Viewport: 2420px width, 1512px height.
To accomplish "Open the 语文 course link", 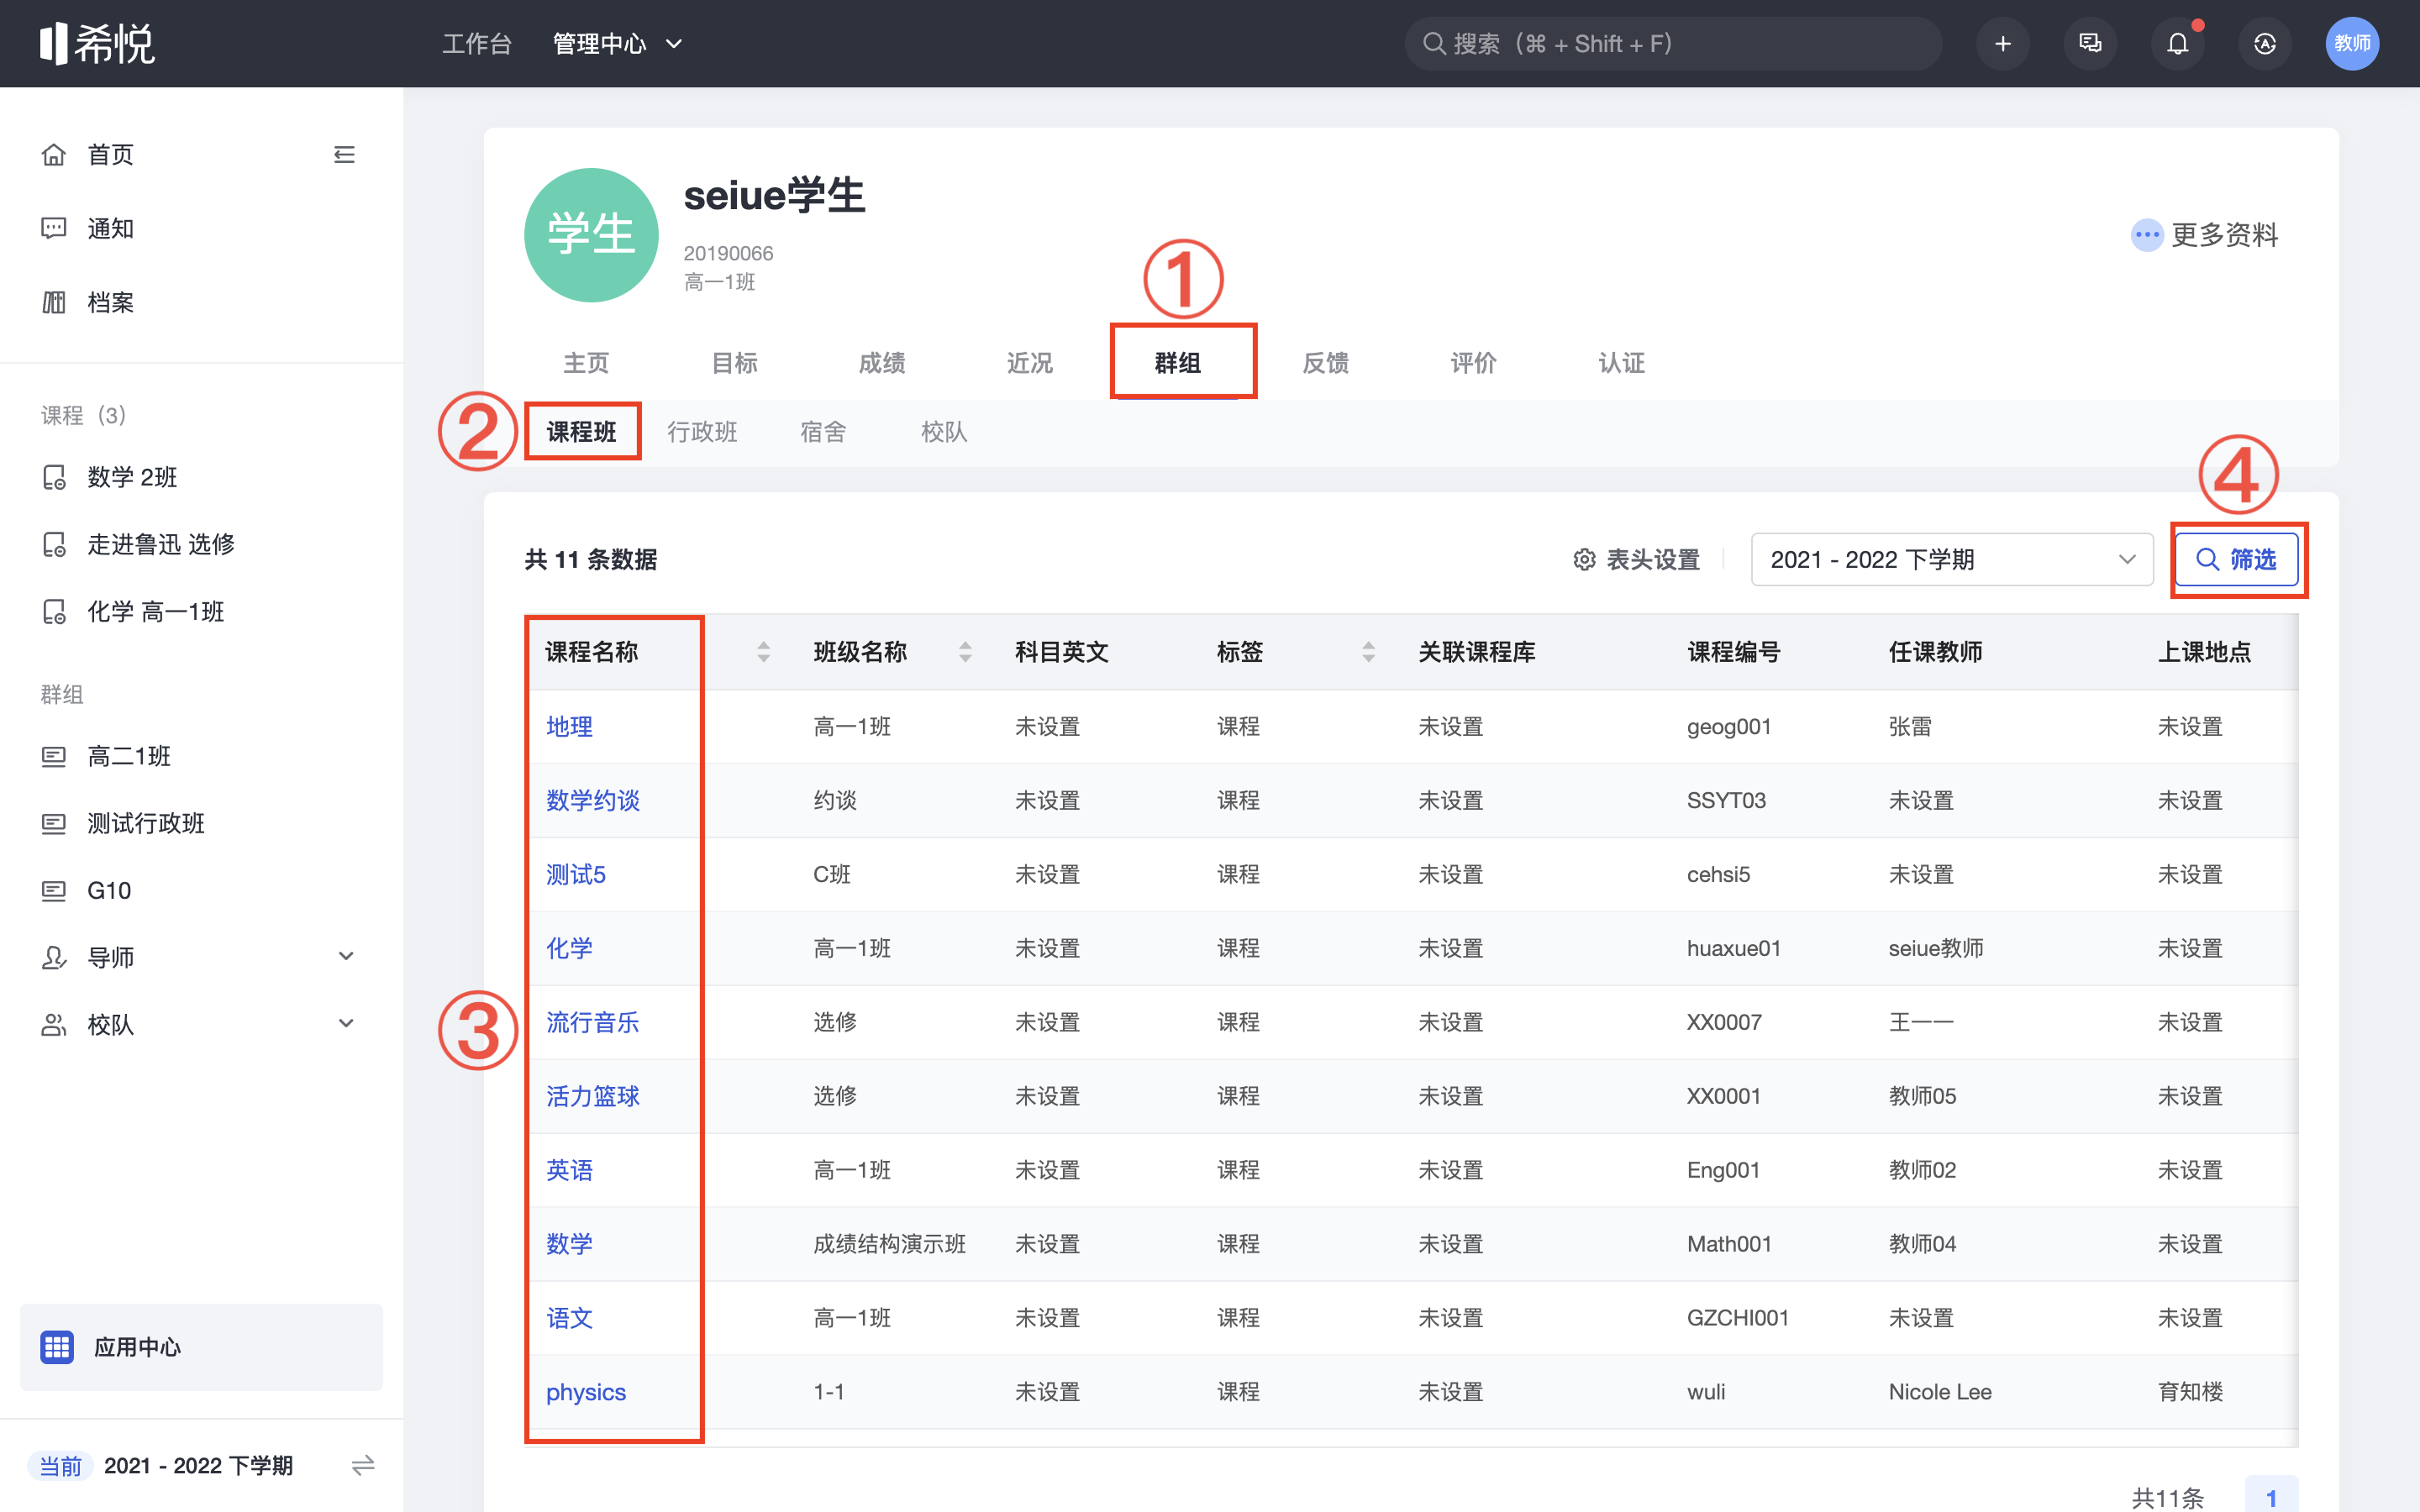I will pyautogui.click(x=569, y=1319).
